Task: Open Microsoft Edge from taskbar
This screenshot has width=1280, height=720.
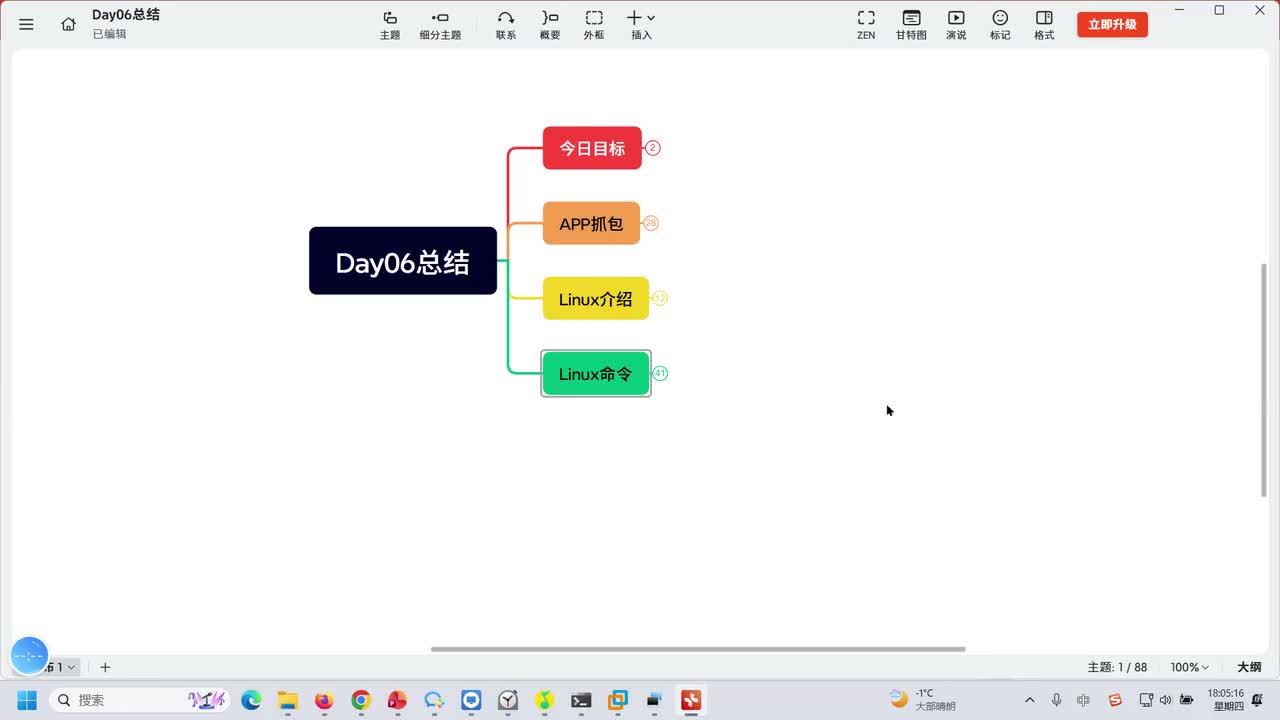Action: [251, 700]
